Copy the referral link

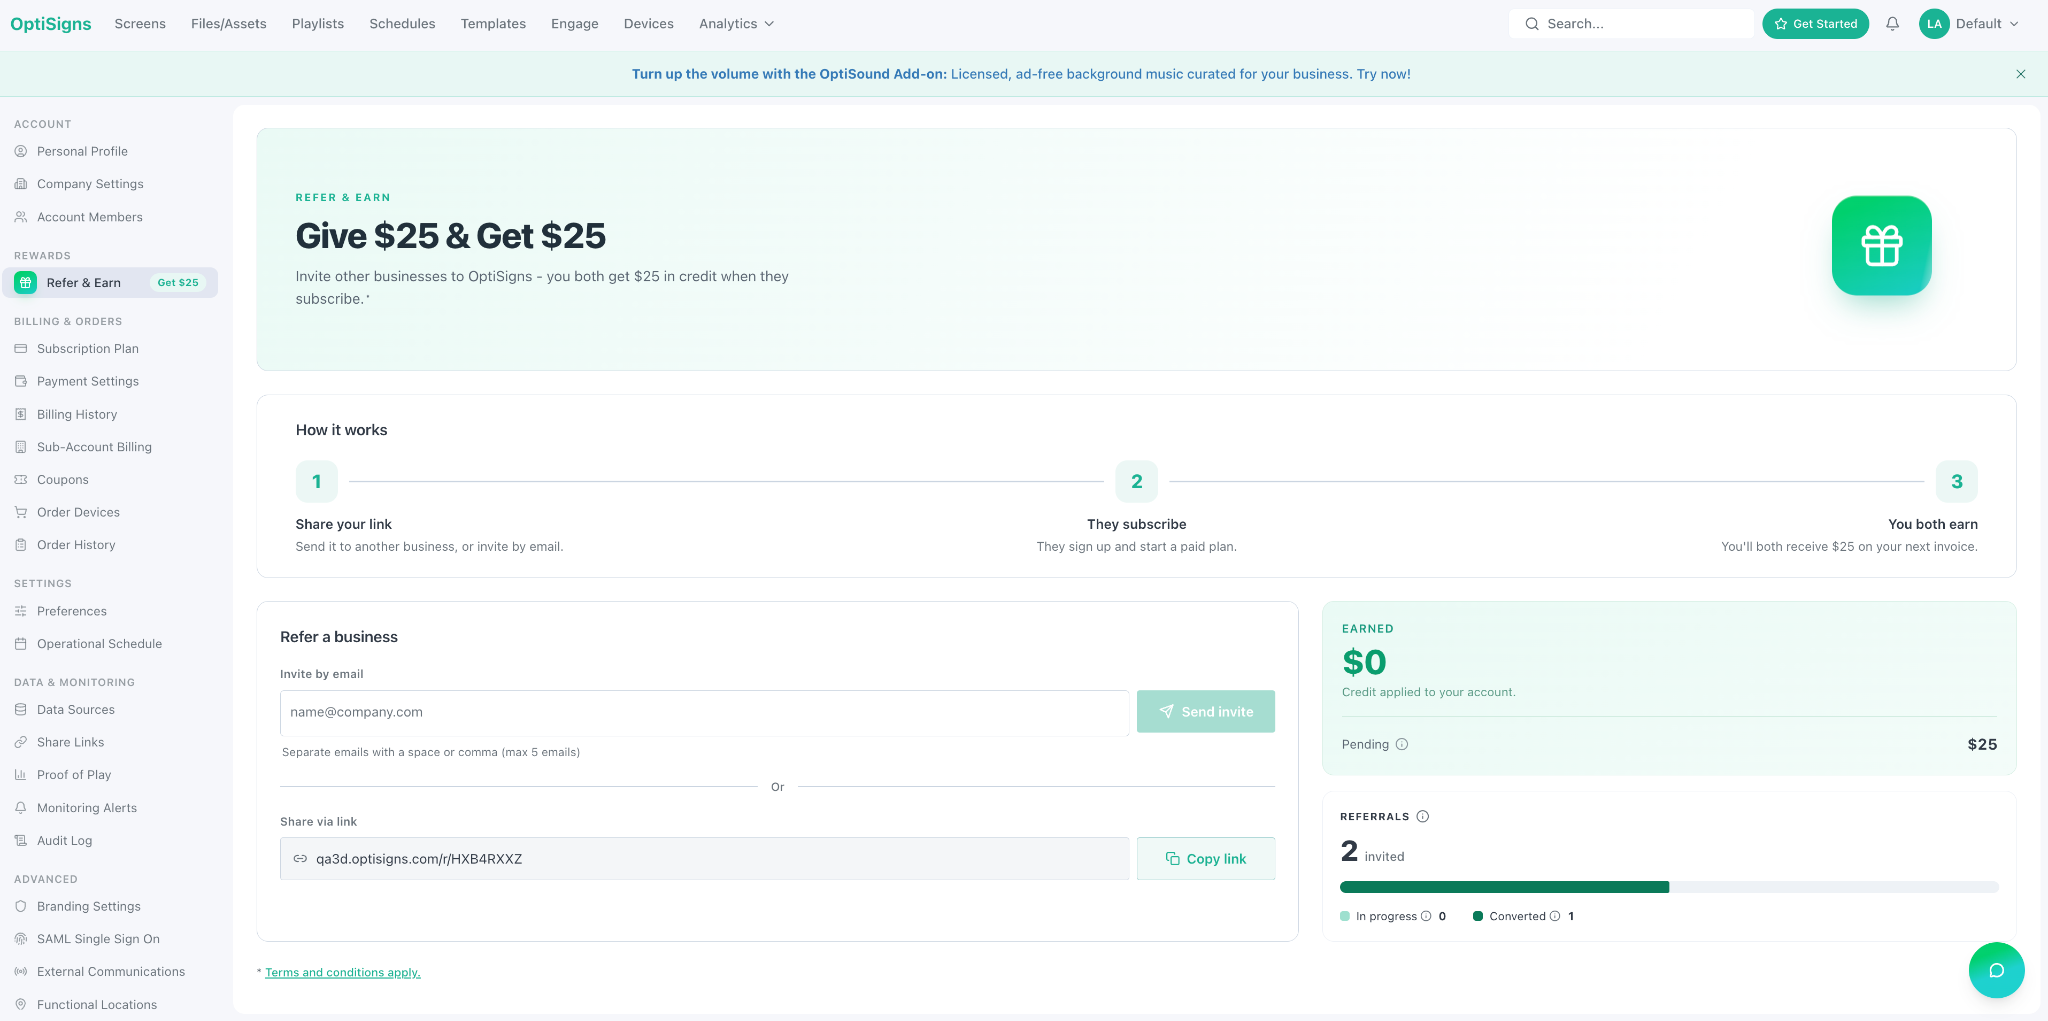1205,859
